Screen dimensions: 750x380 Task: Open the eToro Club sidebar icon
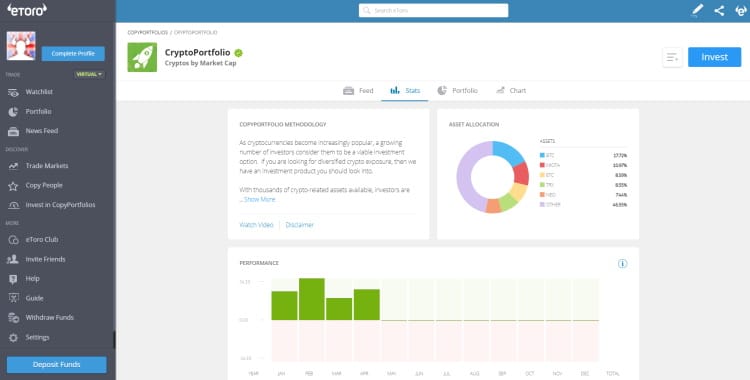(13, 240)
